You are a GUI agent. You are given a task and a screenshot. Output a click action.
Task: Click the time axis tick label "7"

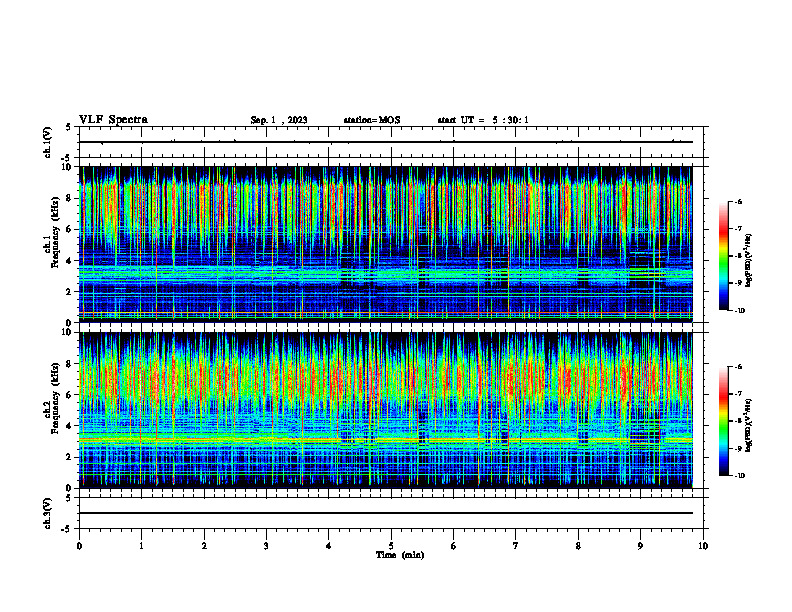tap(516, 546)
